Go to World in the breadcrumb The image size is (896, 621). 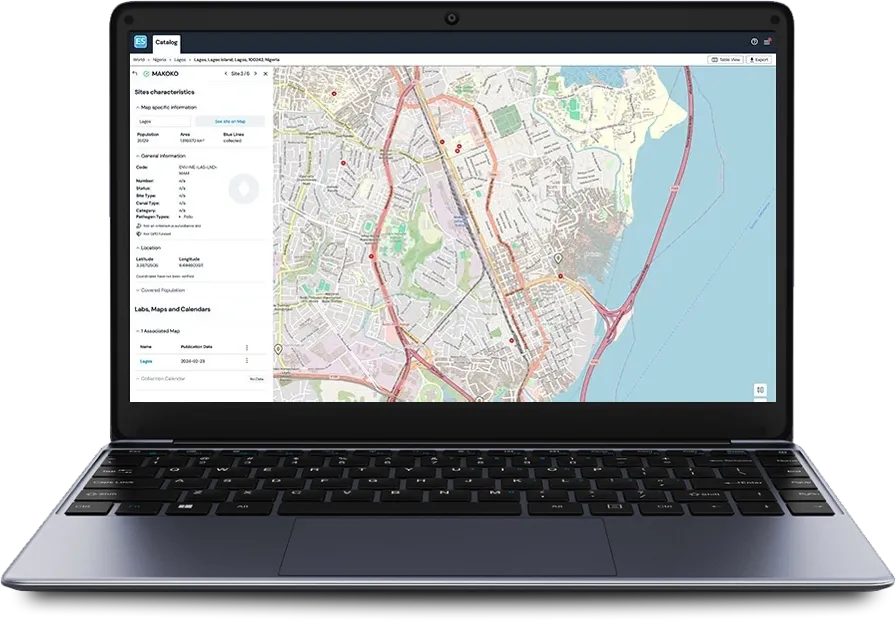139,59
